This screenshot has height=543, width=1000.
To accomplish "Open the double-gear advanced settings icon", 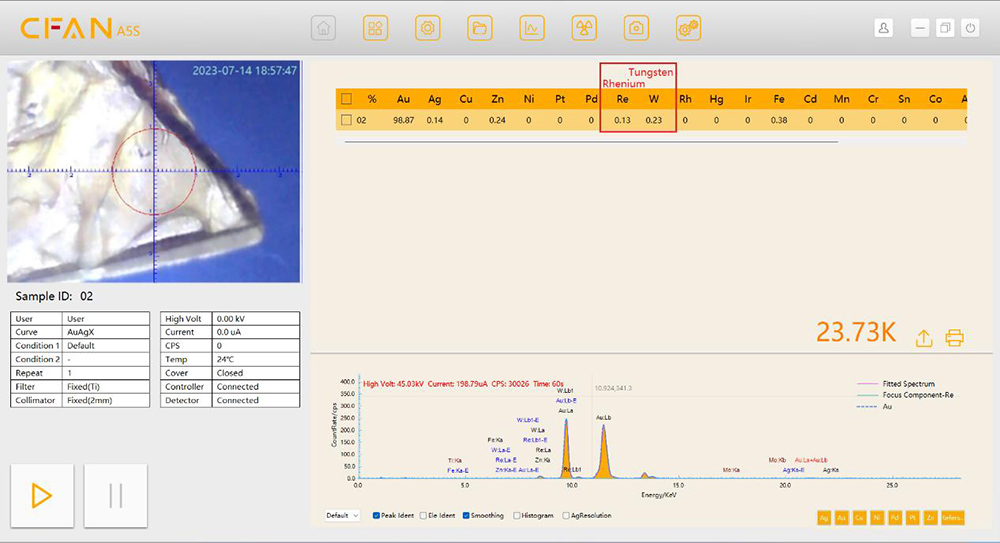I will click(688, 28).
